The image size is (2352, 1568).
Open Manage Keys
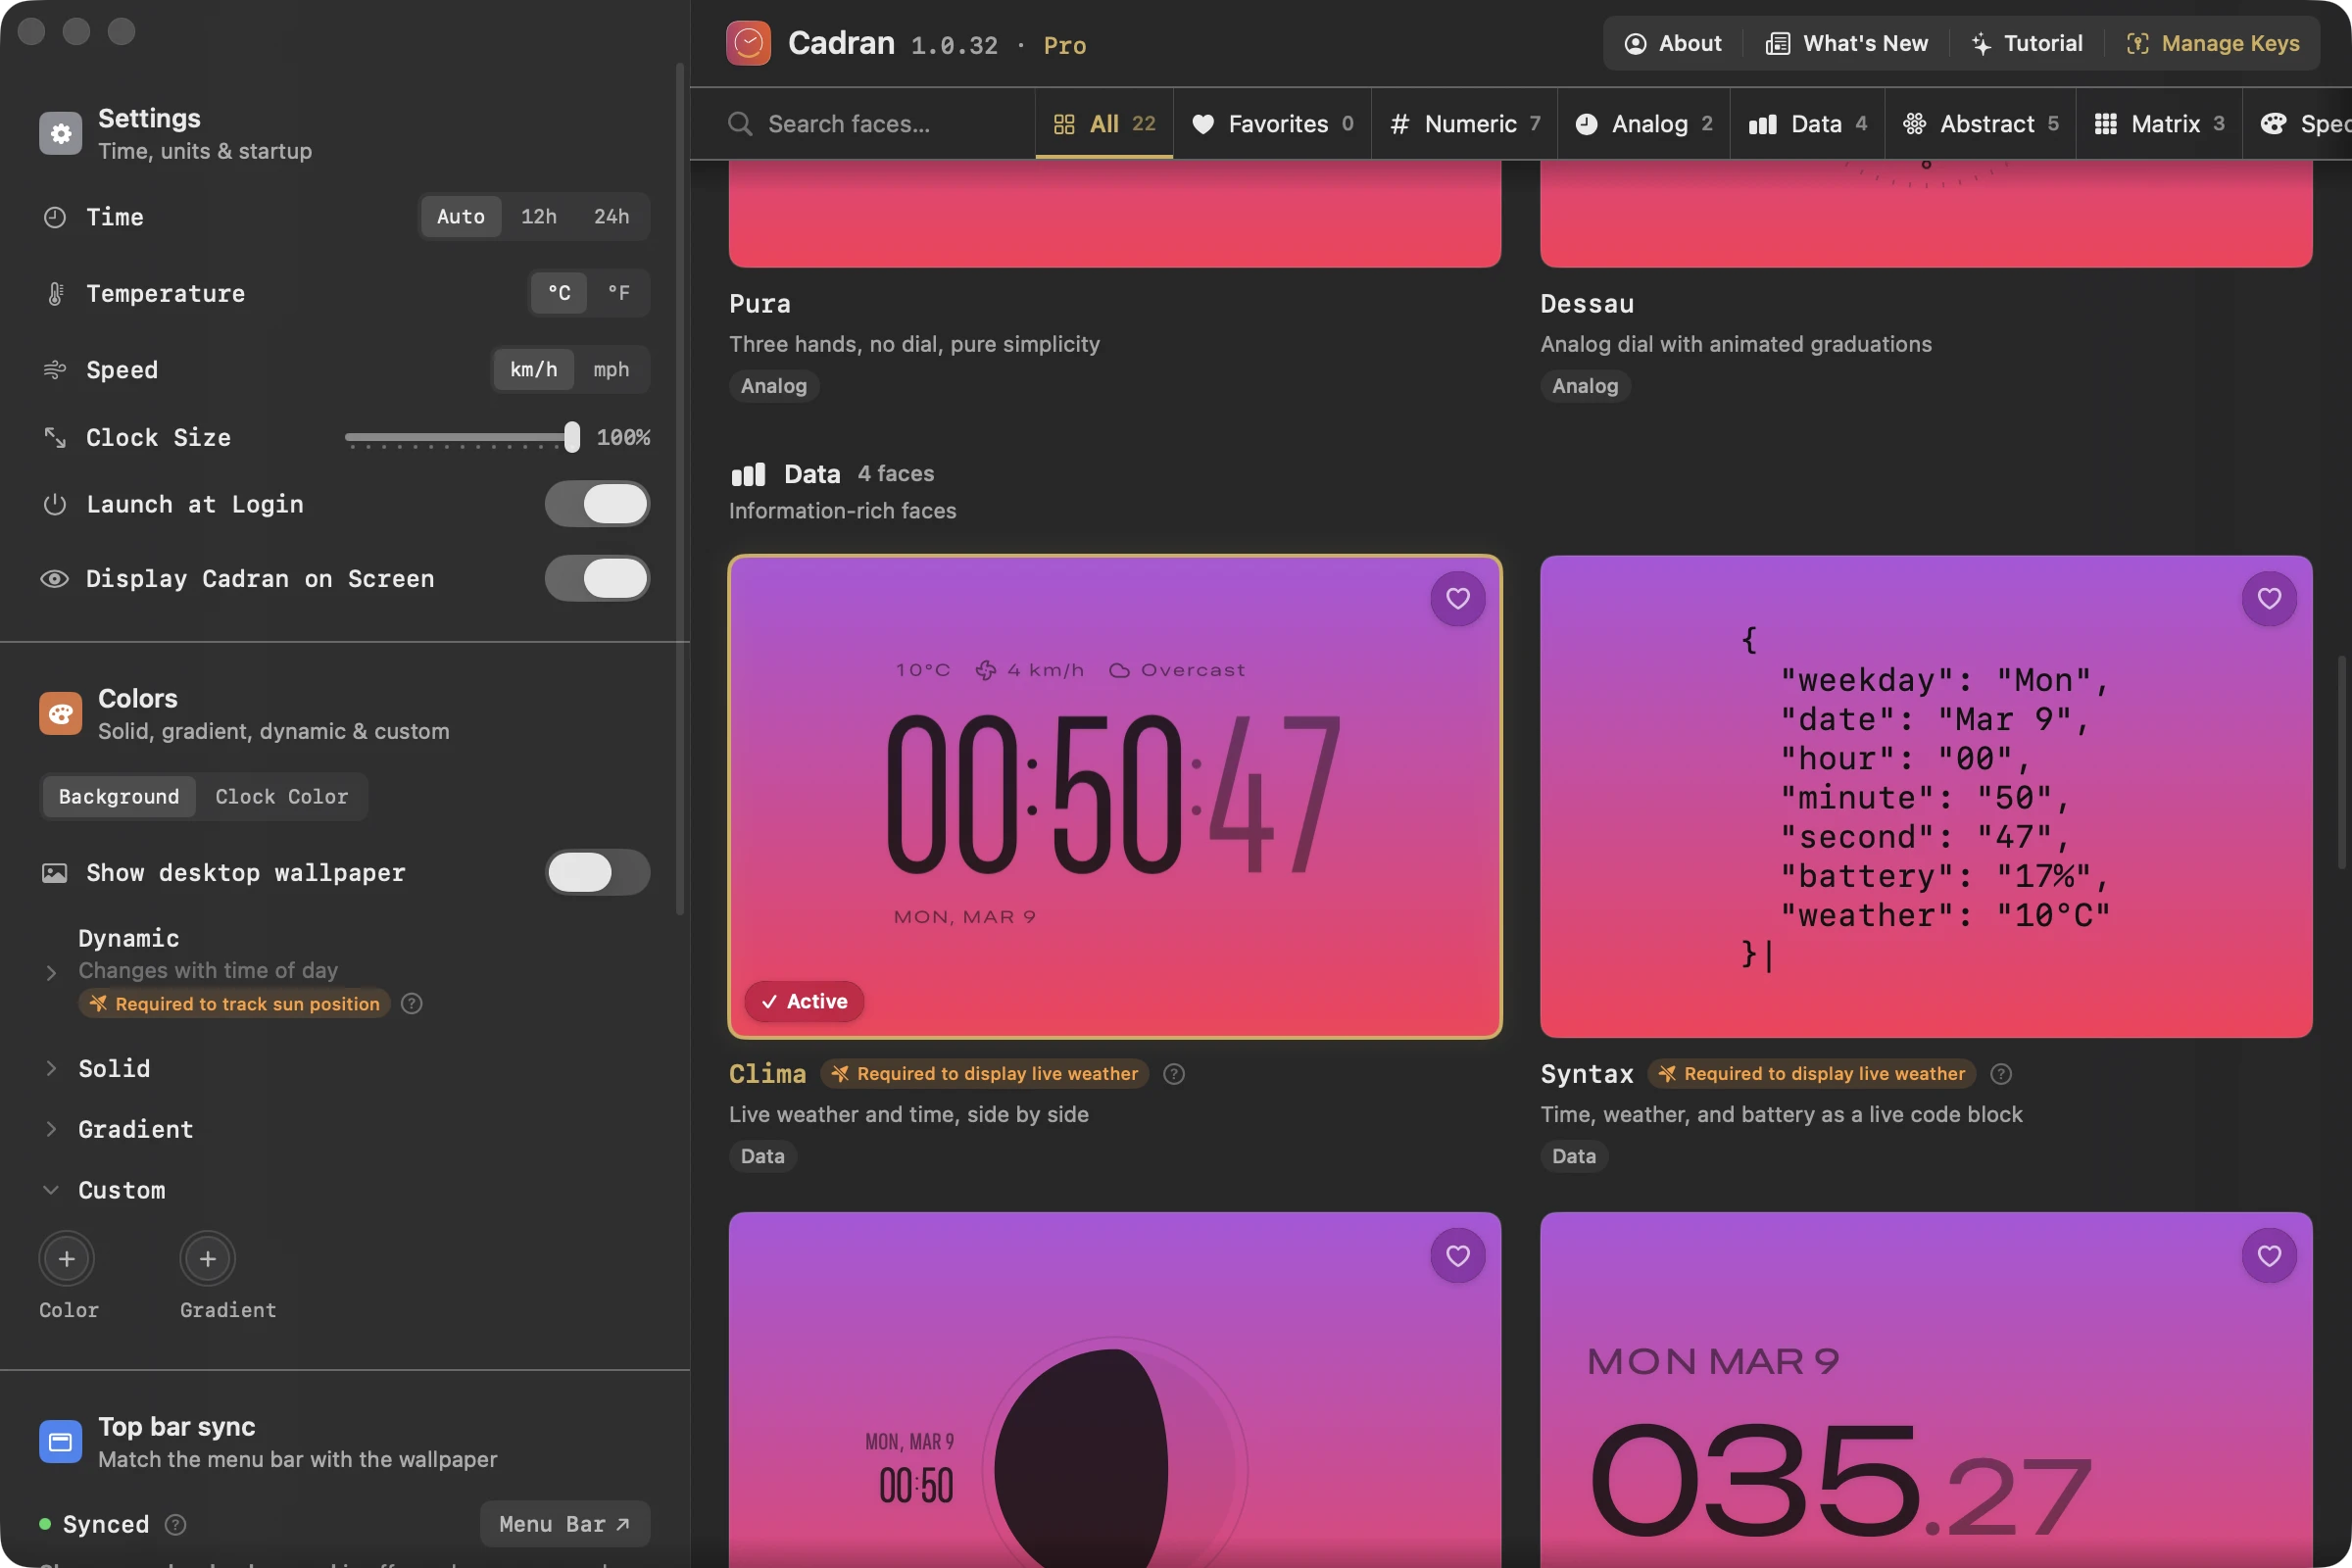(x=2212, y=43)
